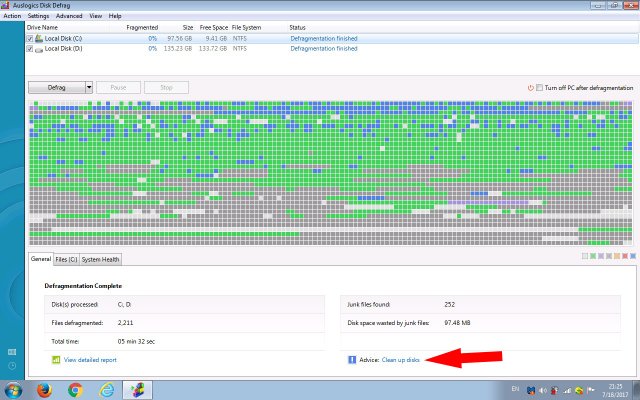The image size is (640, 400).
Task: Click the red power icon near Turn off PC
Action: click(531, 88)
